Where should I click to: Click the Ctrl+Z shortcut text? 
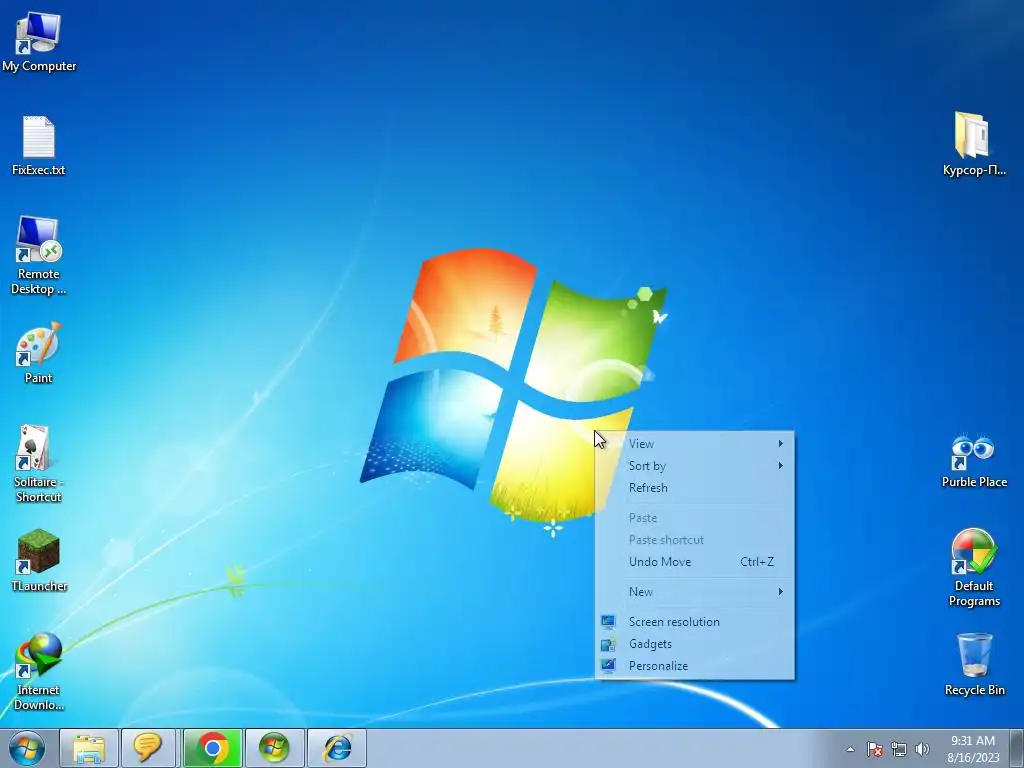pos(757,562)
